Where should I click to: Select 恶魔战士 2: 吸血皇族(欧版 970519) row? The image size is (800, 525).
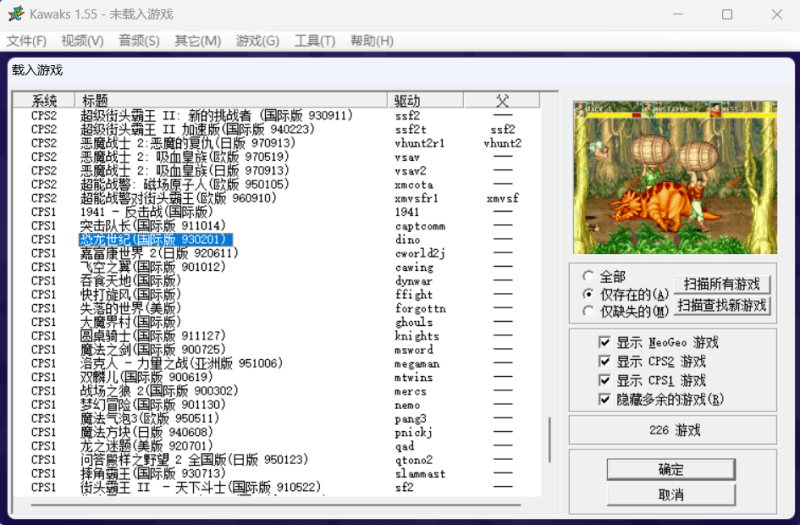pyautogui.click(x=276, y=157)
